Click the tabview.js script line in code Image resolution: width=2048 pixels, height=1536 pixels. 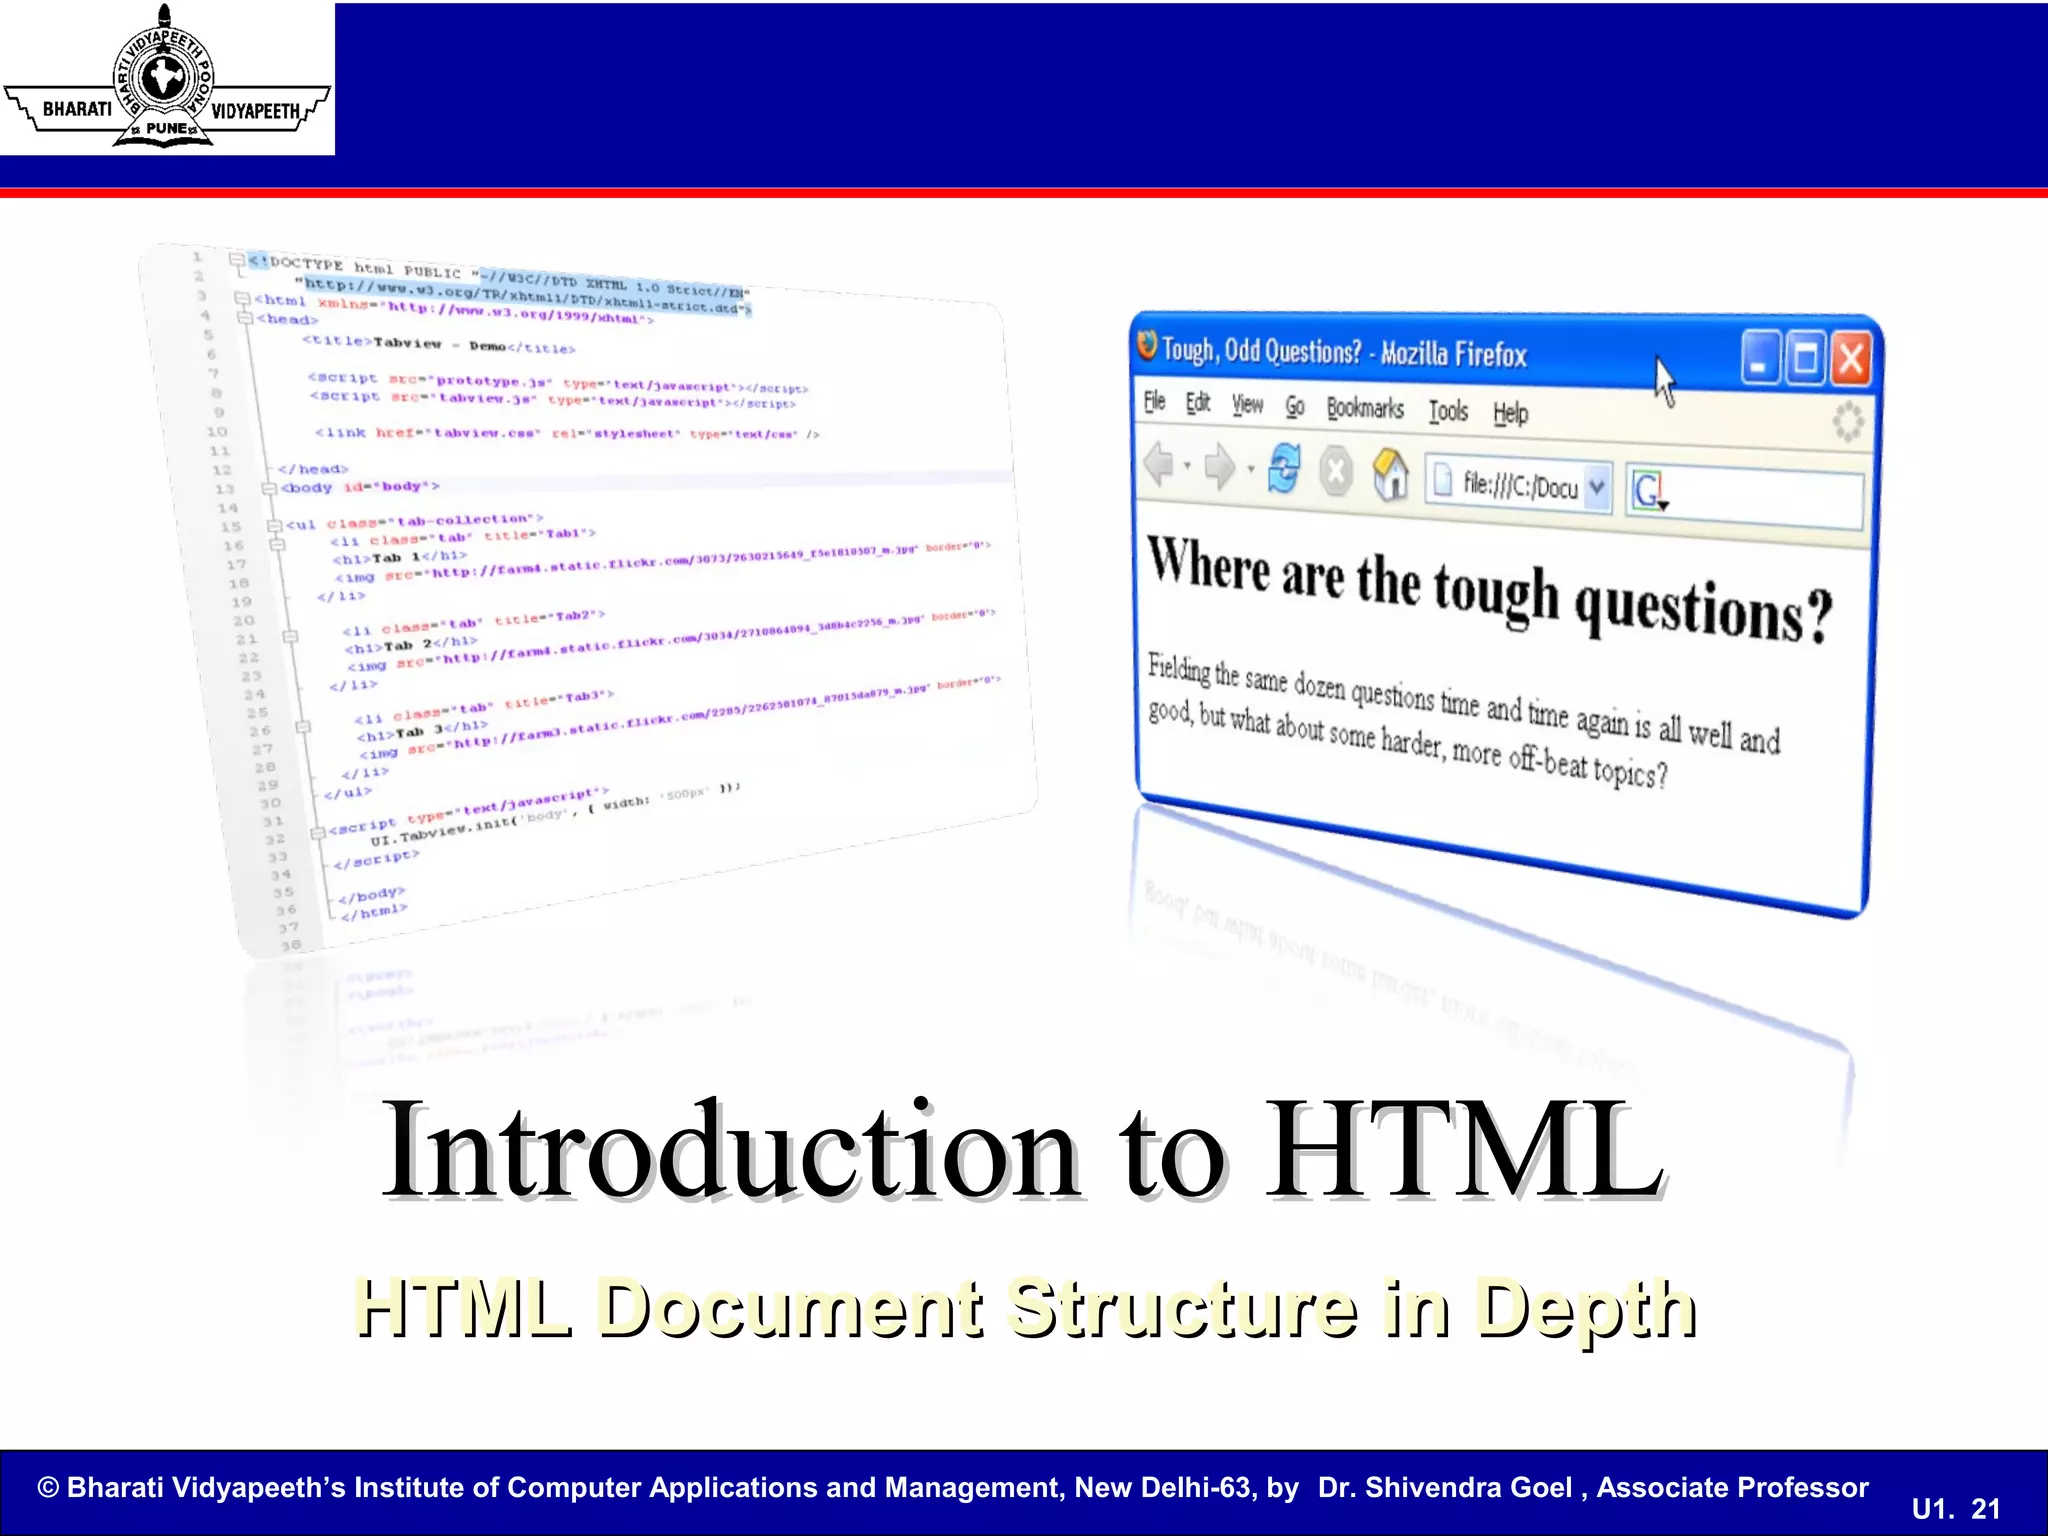point(553,399)
